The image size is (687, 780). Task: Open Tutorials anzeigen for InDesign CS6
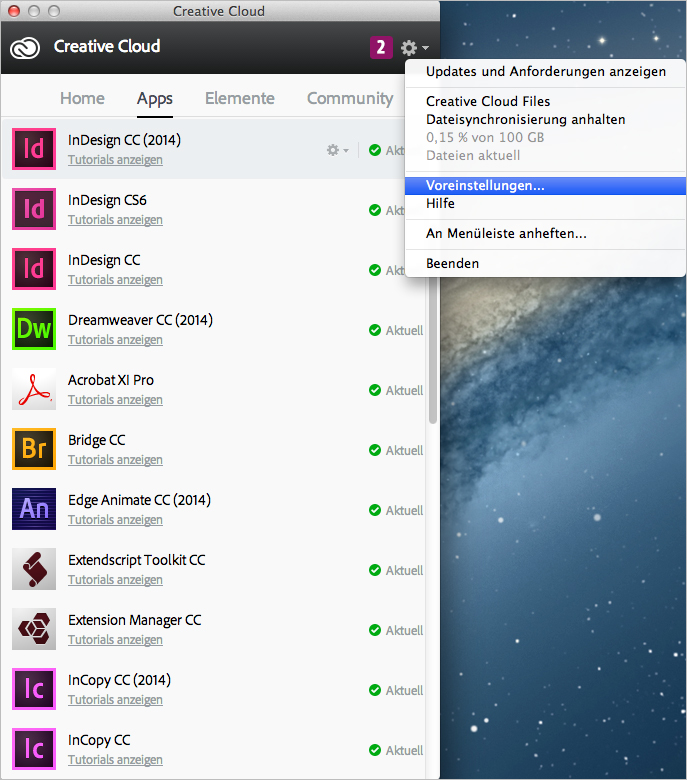point(115,220)
